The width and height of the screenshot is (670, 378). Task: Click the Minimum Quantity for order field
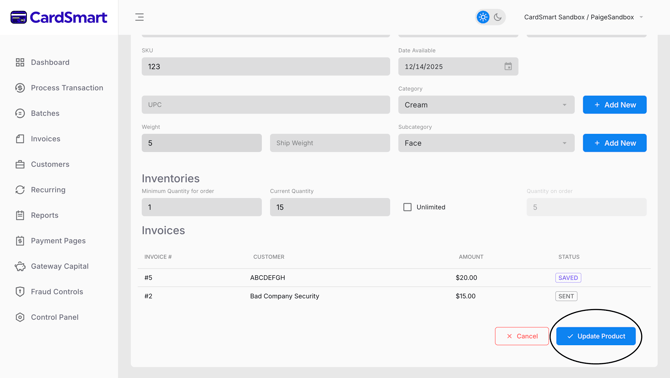point(202,207)
